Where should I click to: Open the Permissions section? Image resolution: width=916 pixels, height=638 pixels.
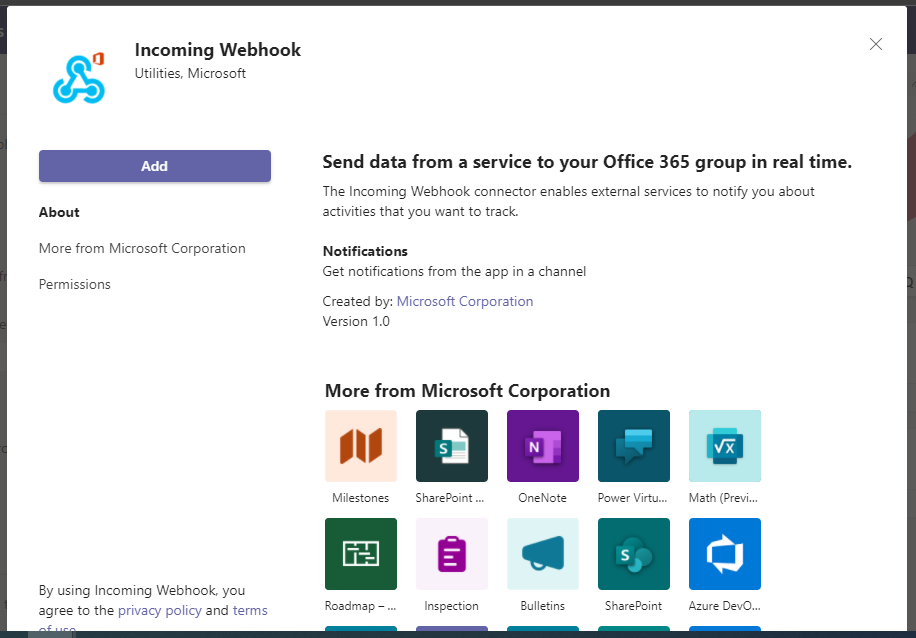(x=75, y=284)
